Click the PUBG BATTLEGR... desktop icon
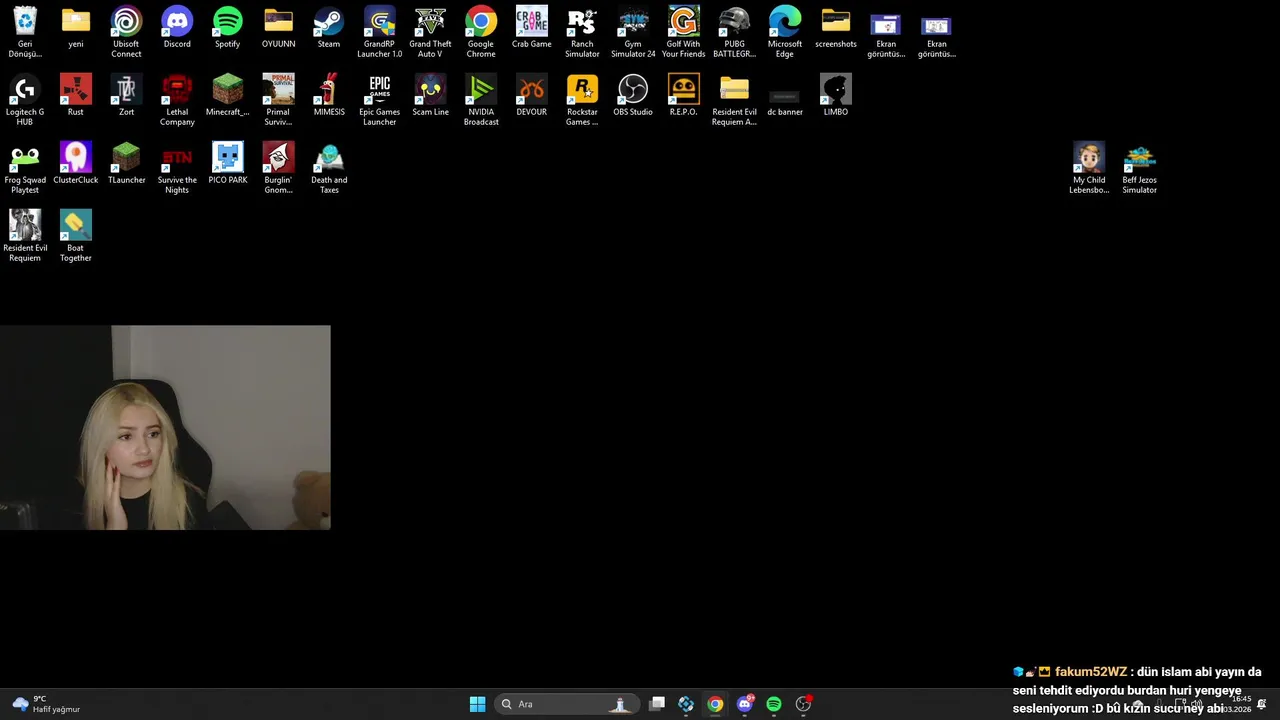 point(734,32)
